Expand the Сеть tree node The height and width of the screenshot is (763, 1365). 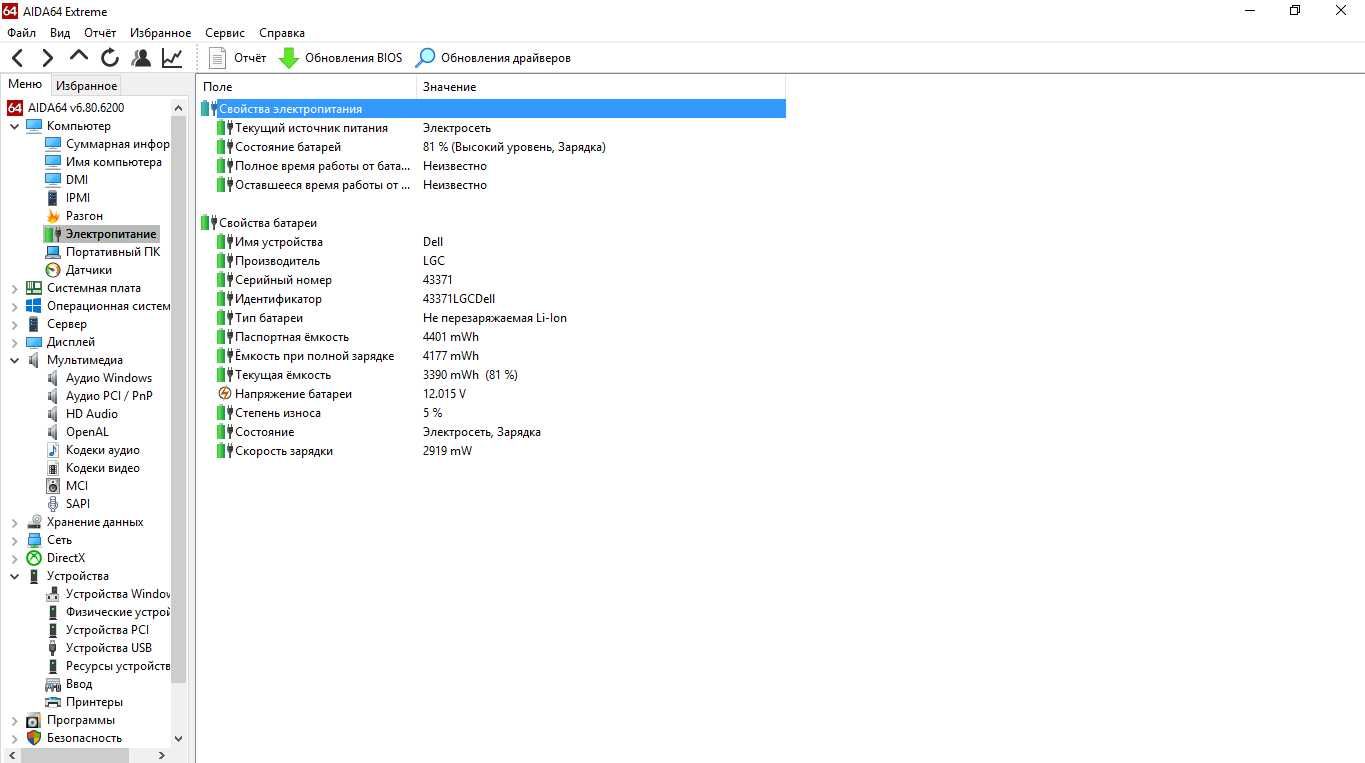[15, 540]
